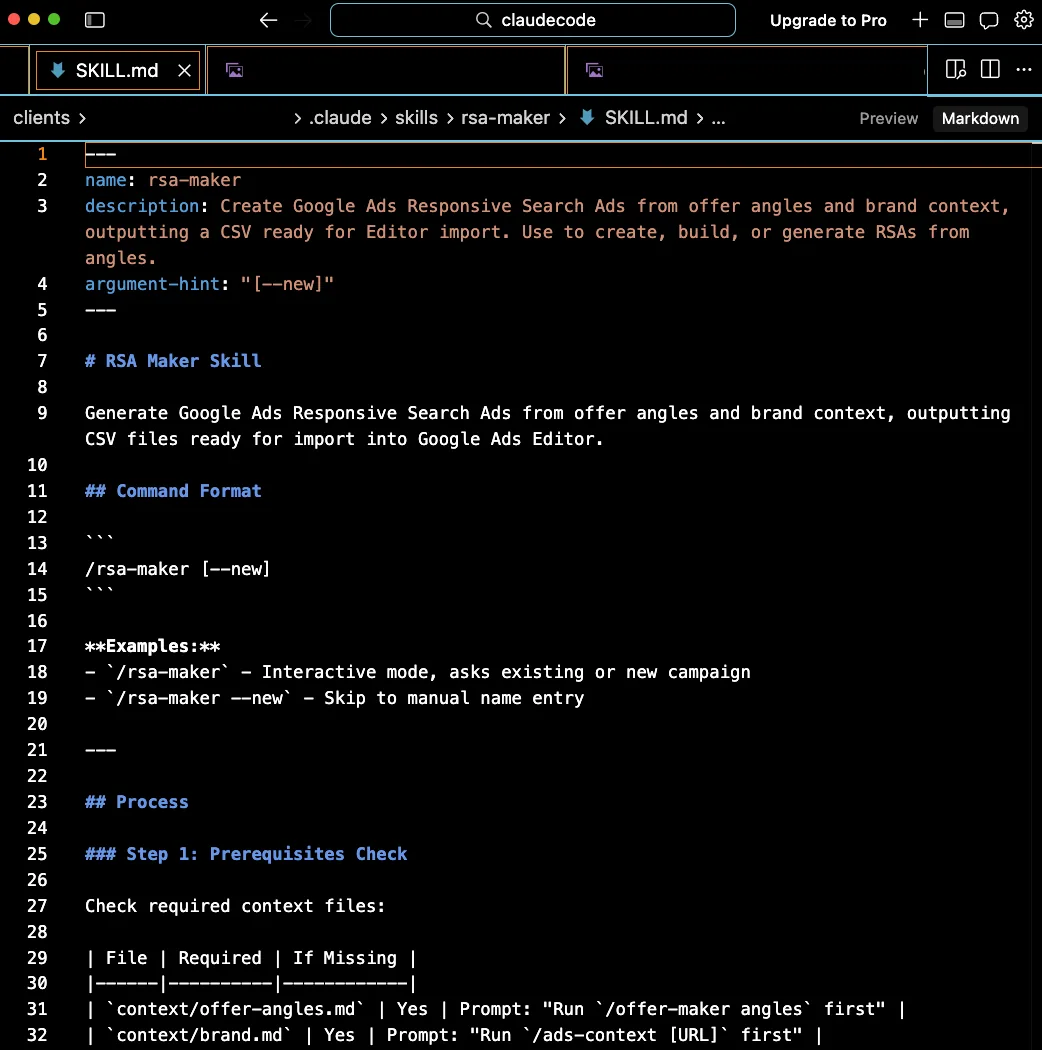Switch to Preview mode
This screenshot has height=1050, width=1042.
(889, 119)
